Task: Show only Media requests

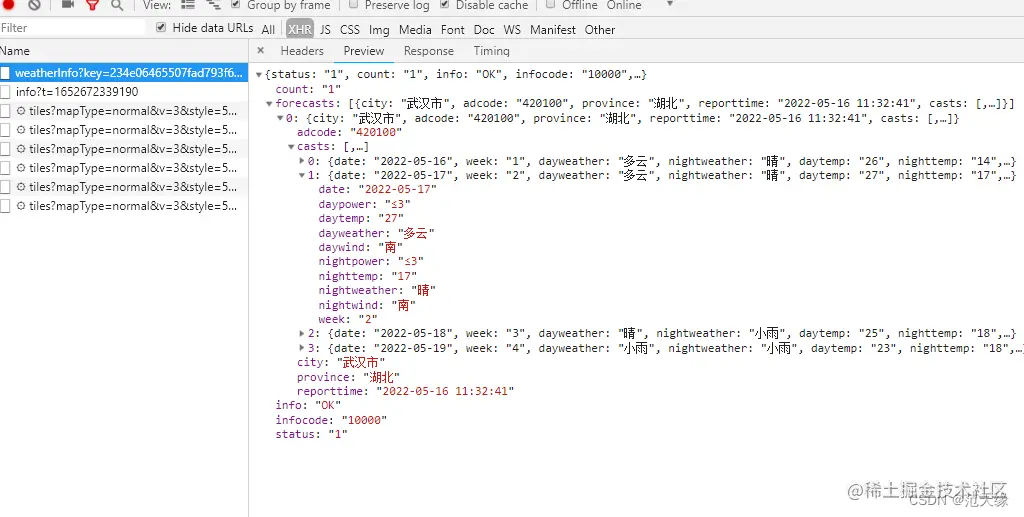Action: pyautogui.click(x=415, y=29)
